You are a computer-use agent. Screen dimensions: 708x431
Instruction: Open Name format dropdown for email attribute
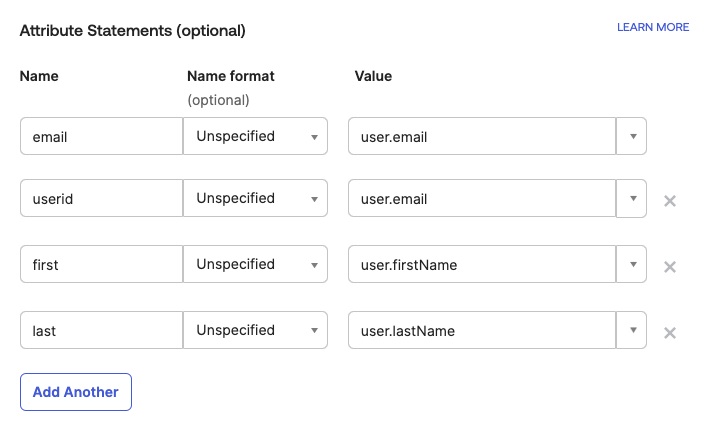tap(255, 136)
